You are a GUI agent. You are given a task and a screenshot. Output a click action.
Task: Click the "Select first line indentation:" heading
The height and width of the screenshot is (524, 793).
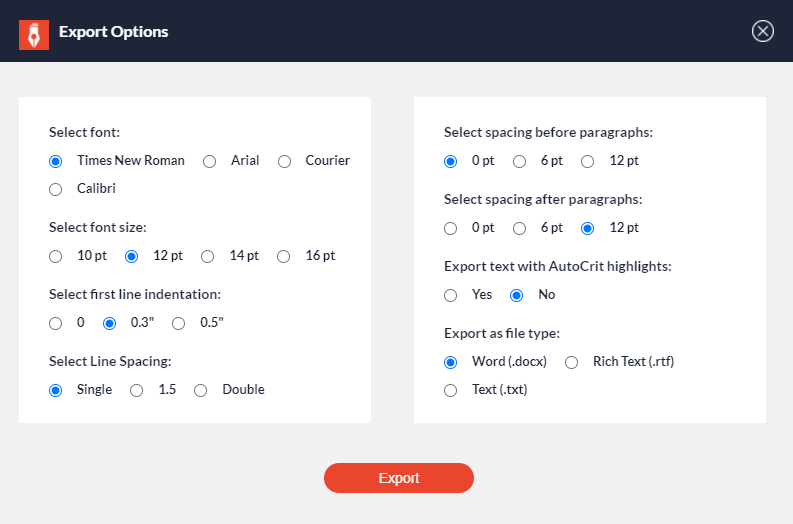[135, 294]
